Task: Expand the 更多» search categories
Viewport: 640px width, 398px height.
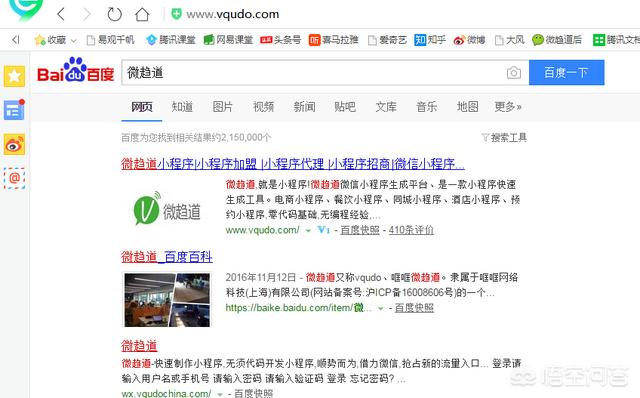Action: tap(508, 107)
